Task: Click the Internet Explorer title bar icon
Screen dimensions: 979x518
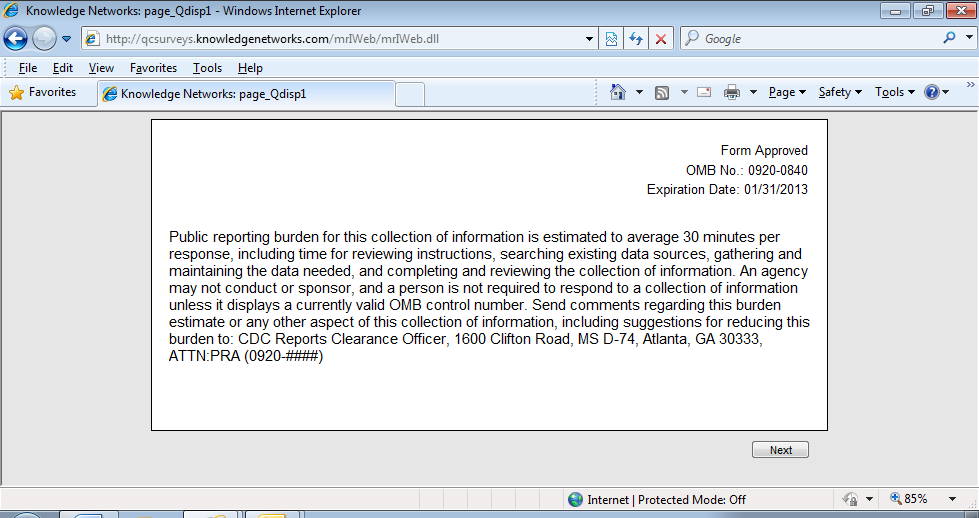Action: pyautogui.click(x=11, y=11)
